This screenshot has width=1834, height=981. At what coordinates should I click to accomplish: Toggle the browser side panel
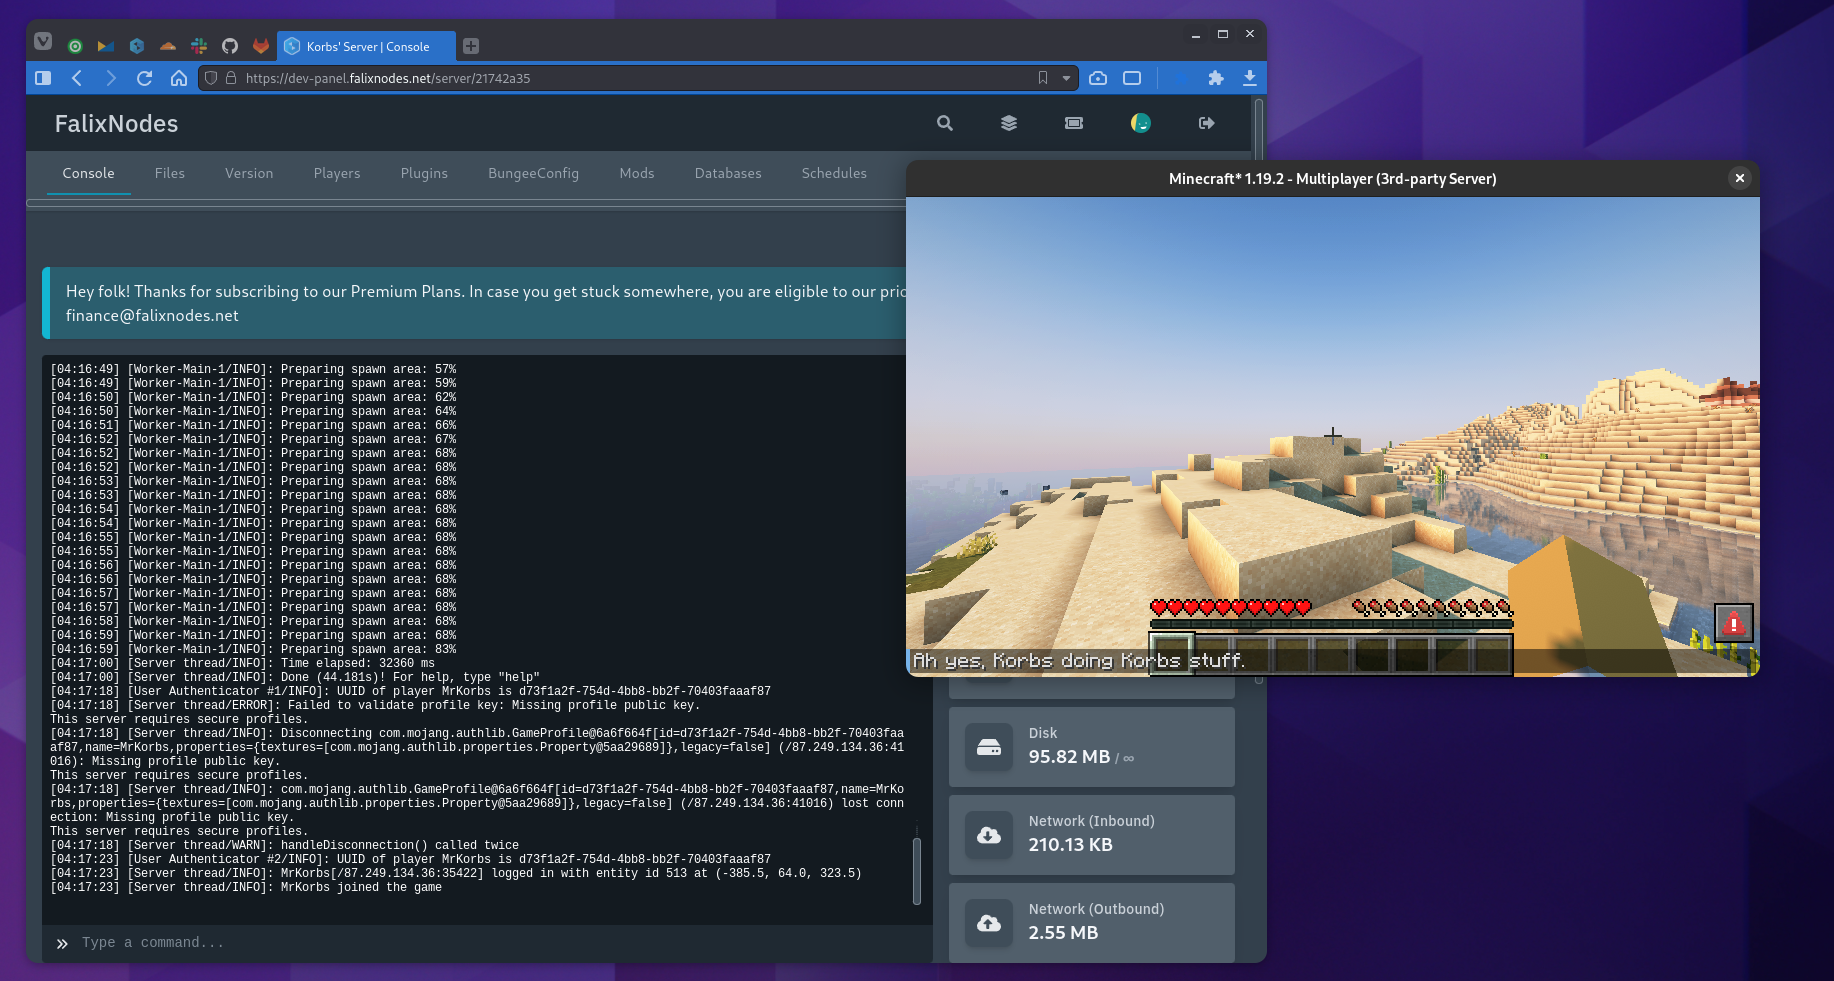tap(43, 78)
